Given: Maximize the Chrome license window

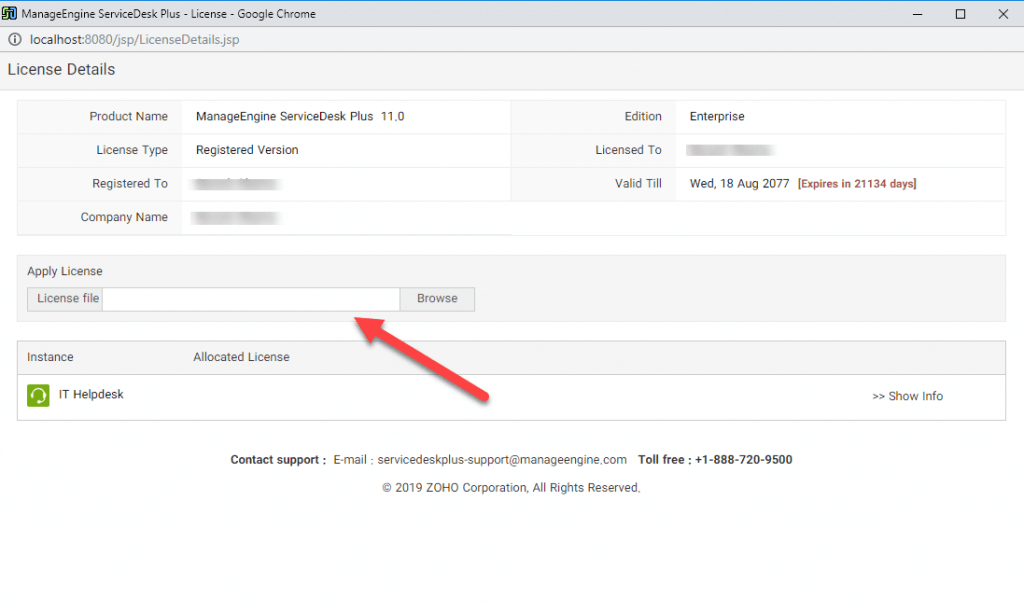Looking at the screenshot, I should pyautogui.click(x=960, y=14).
